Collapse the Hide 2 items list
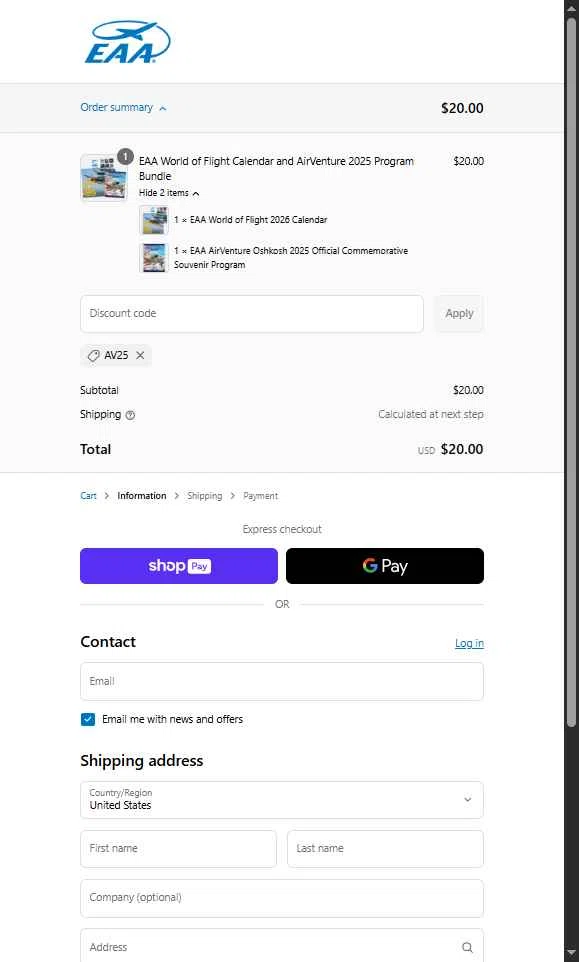 pos(169,193)
